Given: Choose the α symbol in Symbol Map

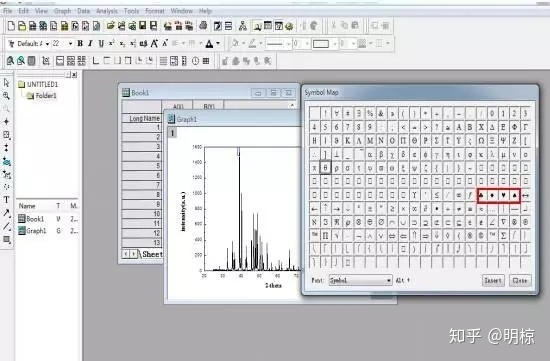Looking at the screenshot, I should 370,154.
